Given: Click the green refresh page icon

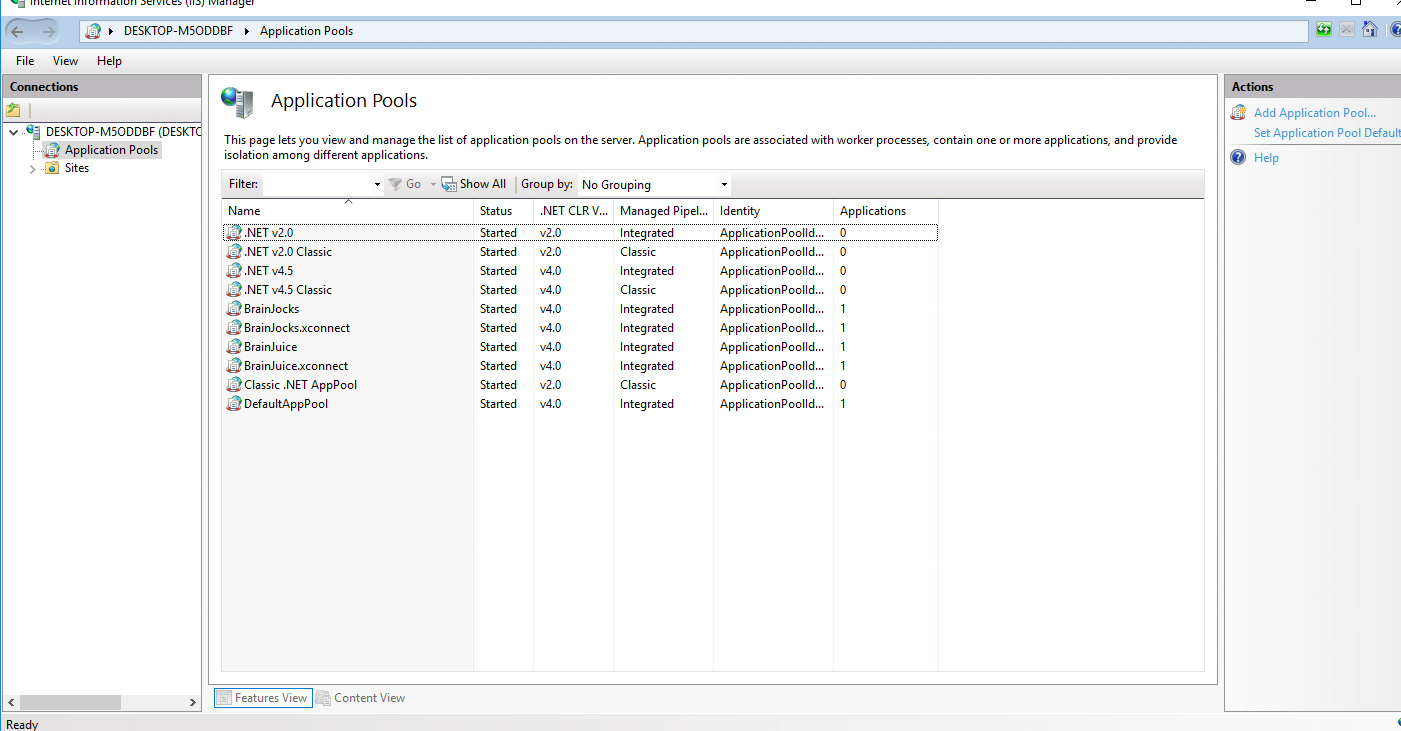Looking at the screenshot, I should [x=1324, y=30].
